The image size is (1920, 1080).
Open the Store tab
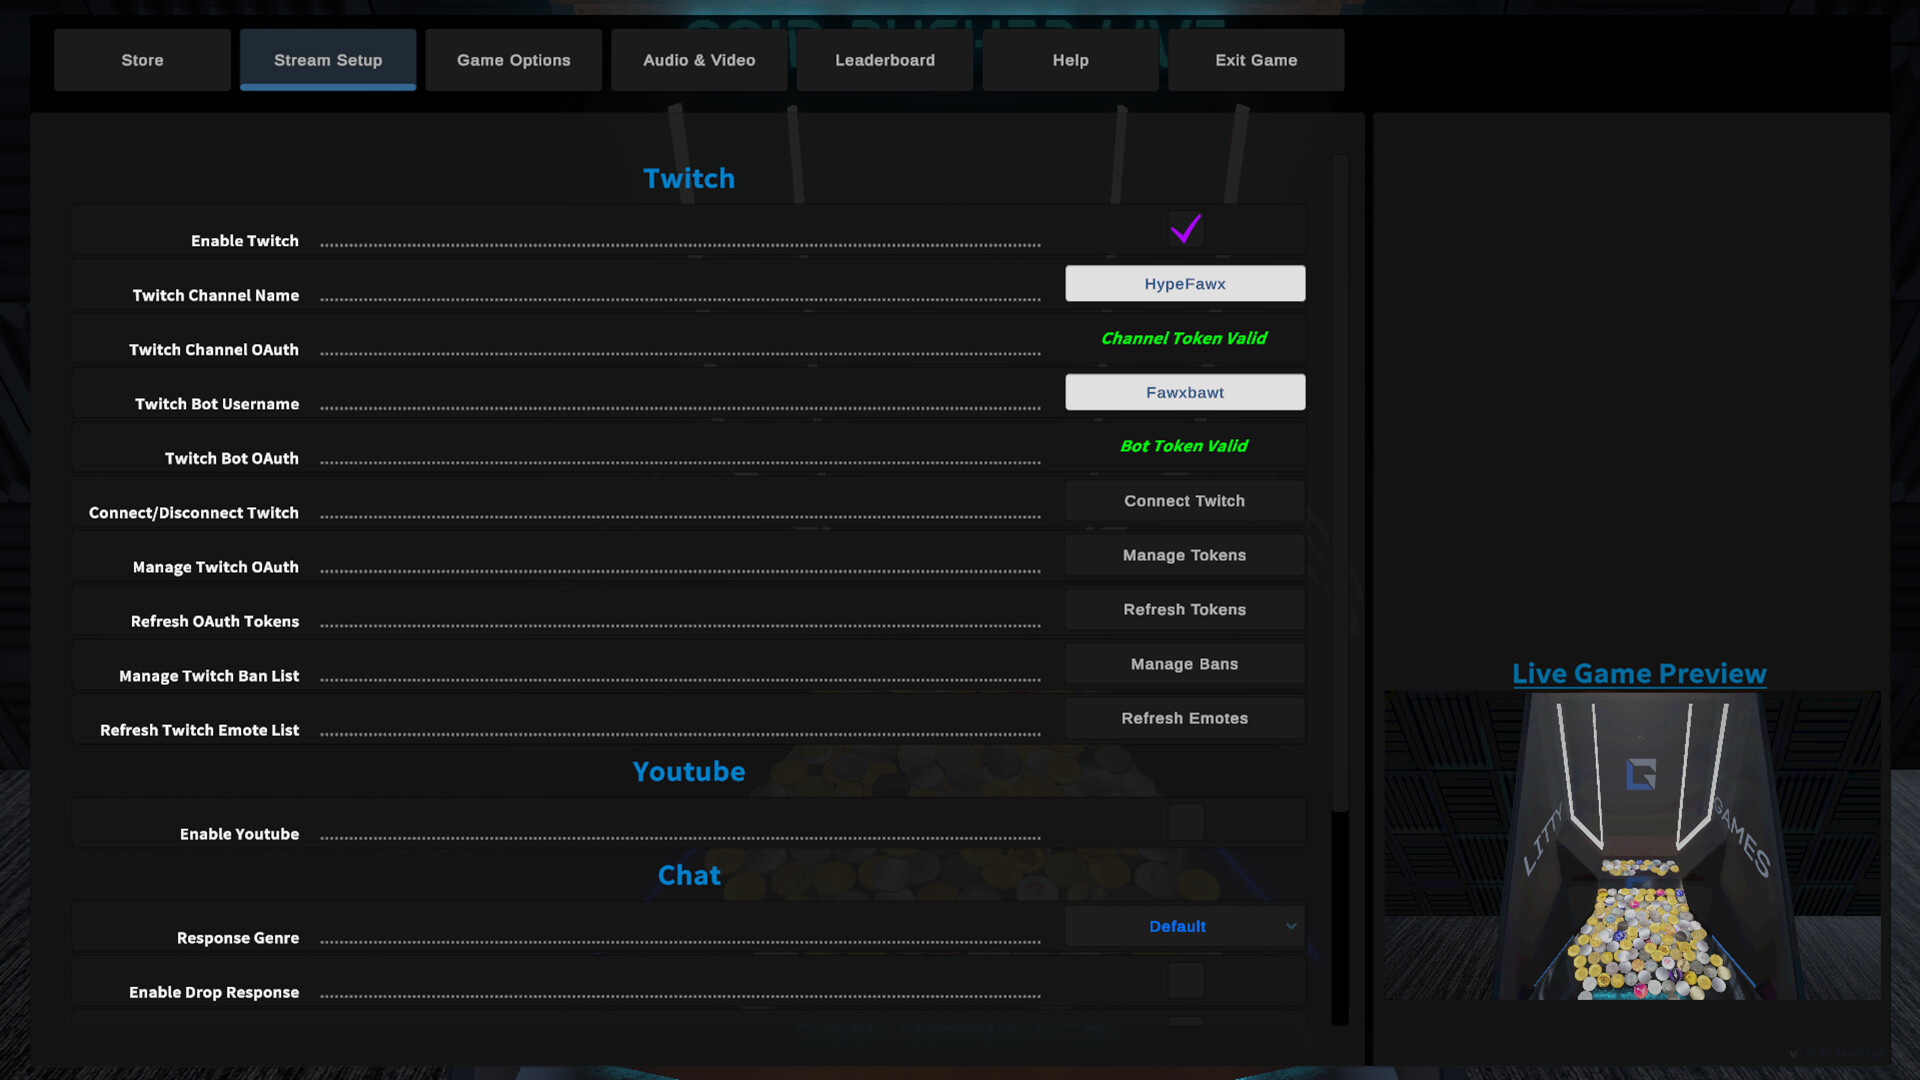click(x=142, y=60)
